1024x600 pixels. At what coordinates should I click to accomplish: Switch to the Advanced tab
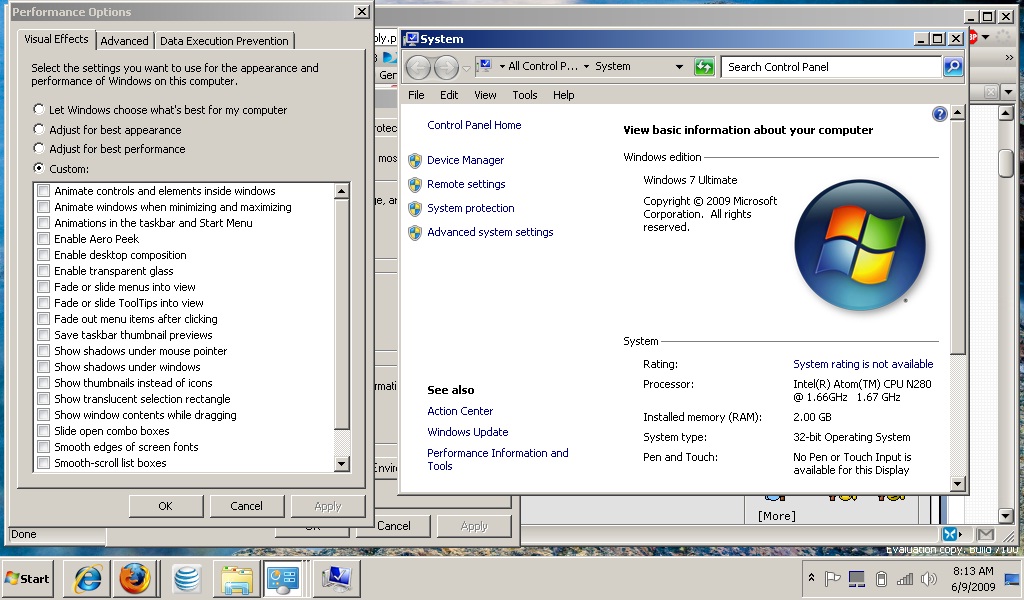click(x=124, y=40)
